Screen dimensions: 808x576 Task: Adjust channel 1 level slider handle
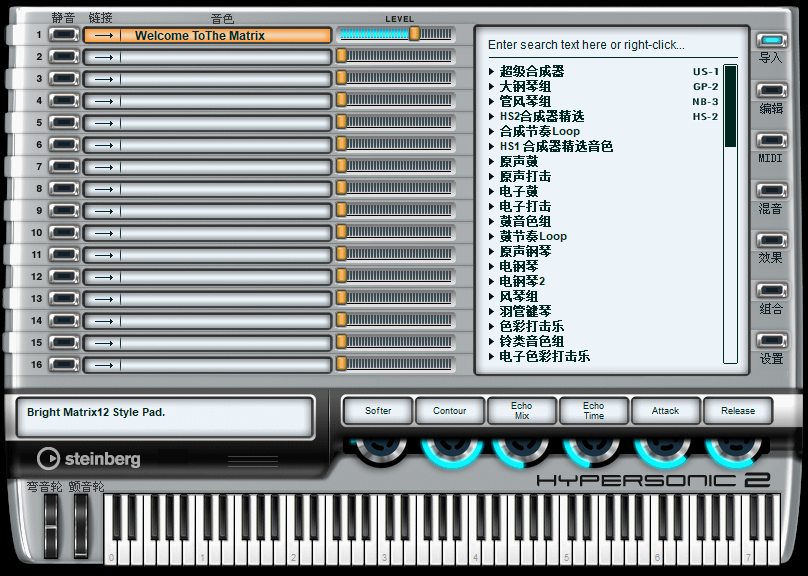[x=414, y=34]
